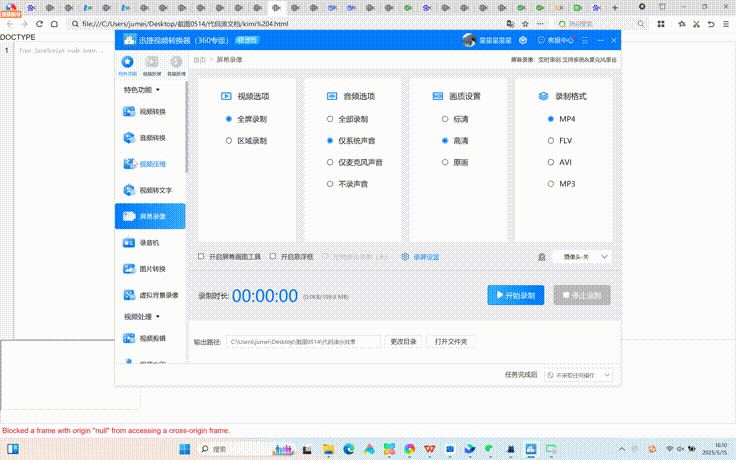The height and width of the screenshot is (460, 736).
Task: Open 录屏设置 gear settings
Action: click(420, 257)
